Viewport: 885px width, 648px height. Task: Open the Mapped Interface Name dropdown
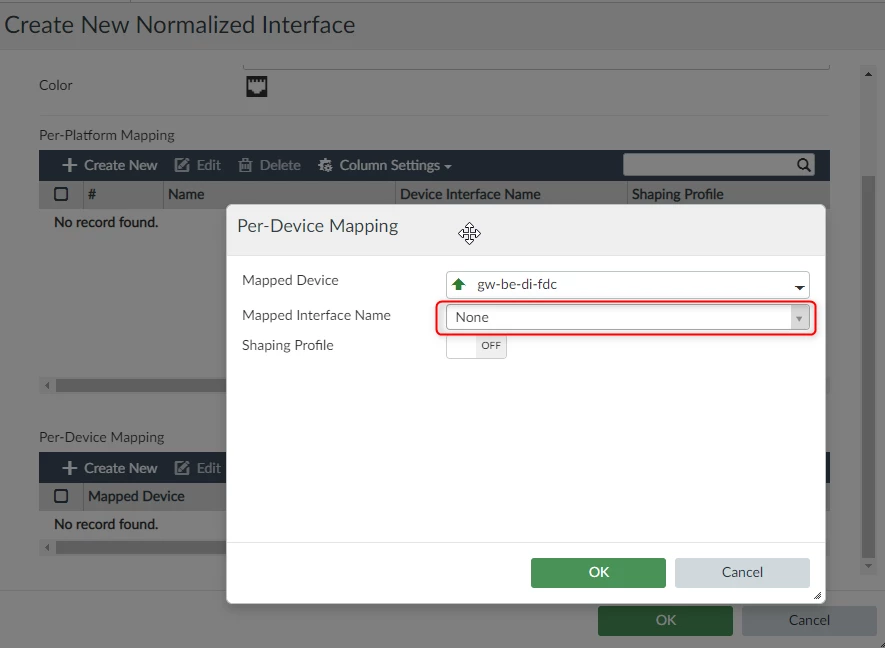coord(628,317)
